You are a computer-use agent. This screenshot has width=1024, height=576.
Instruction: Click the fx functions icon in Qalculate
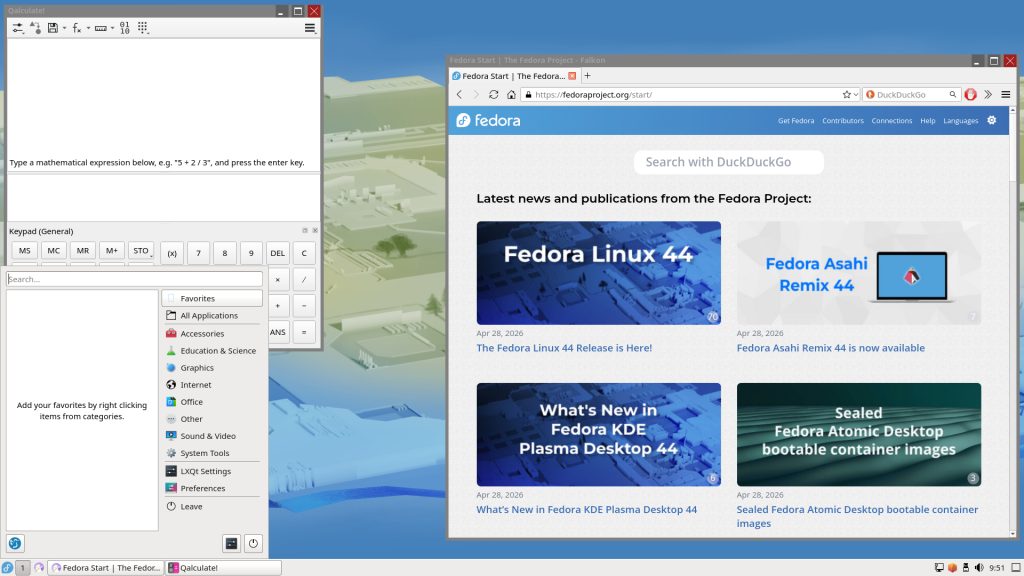pos(76,28)
